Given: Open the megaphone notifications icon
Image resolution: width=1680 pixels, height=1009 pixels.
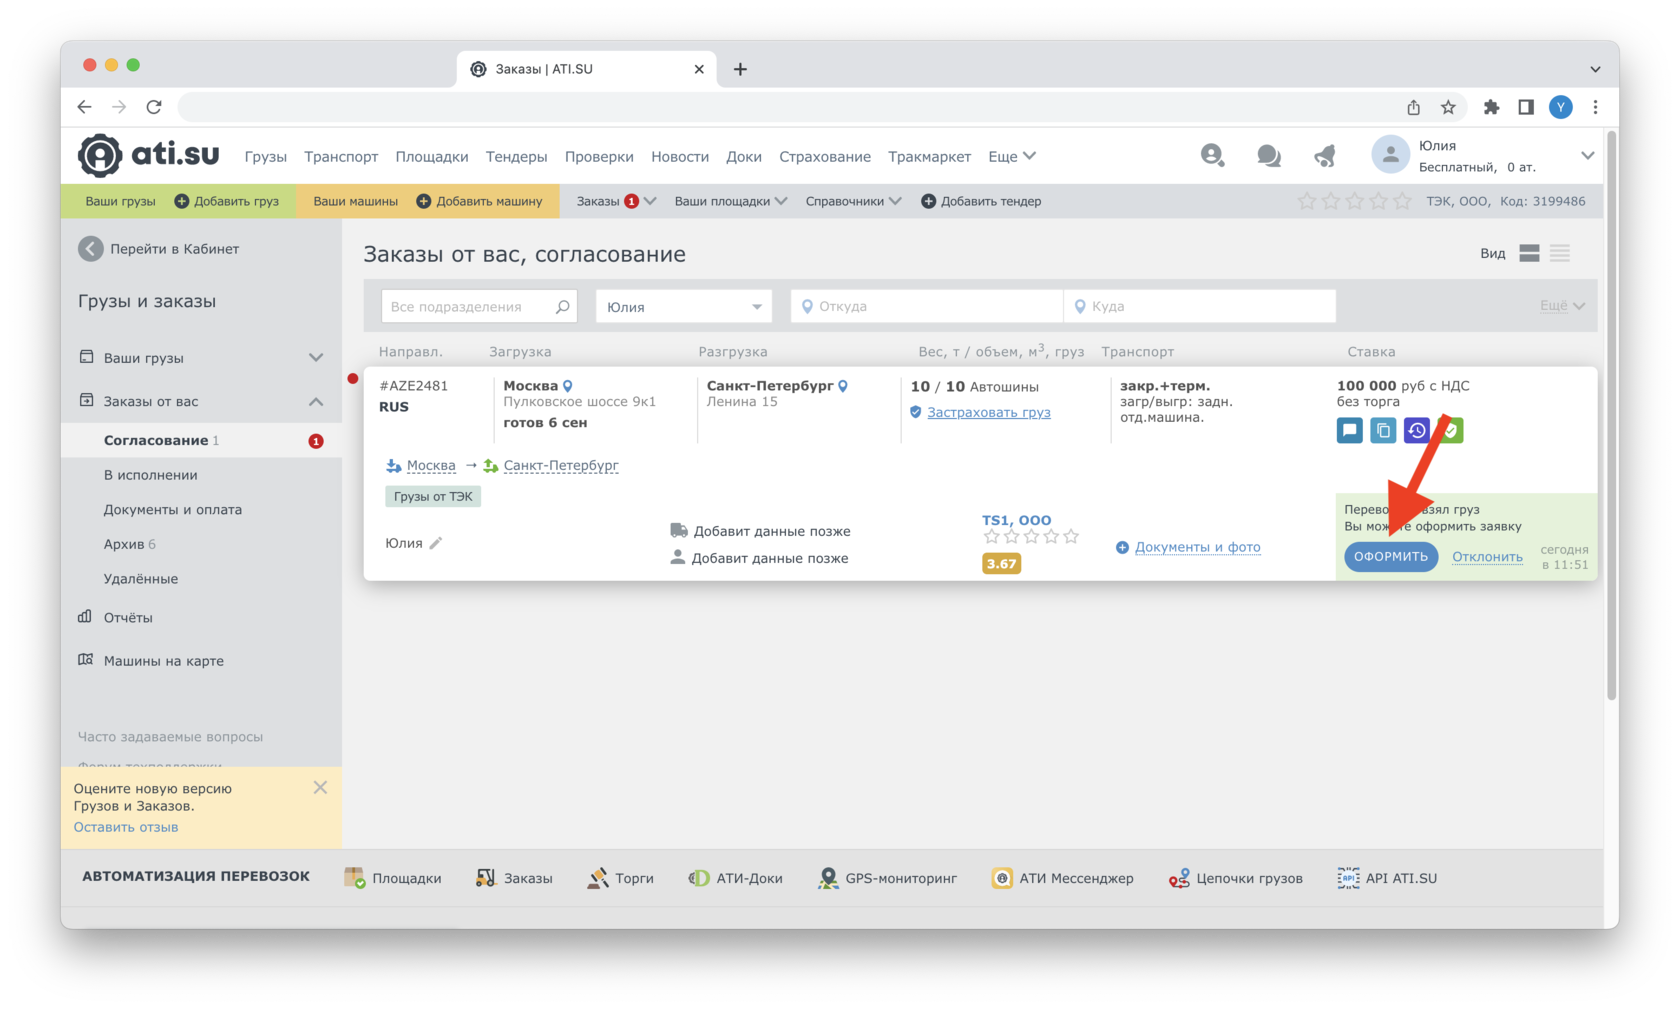Looking at the screenshot, I should pyautogui.click(x=1325, y=155).
